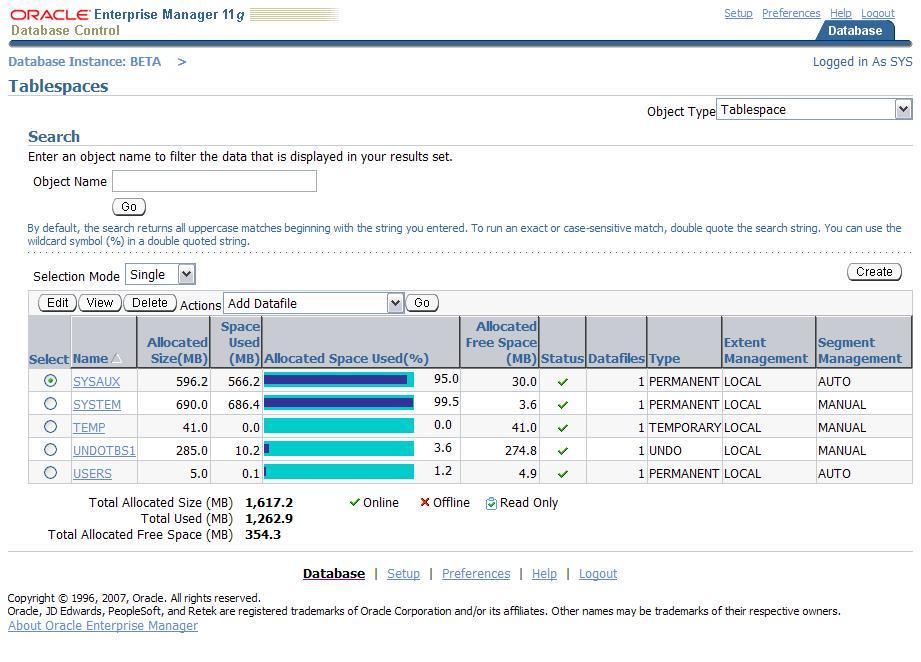Click the green Online legend checkmark
The width and height of the screenshot is (921, 662).
click(x=354, y=503)
